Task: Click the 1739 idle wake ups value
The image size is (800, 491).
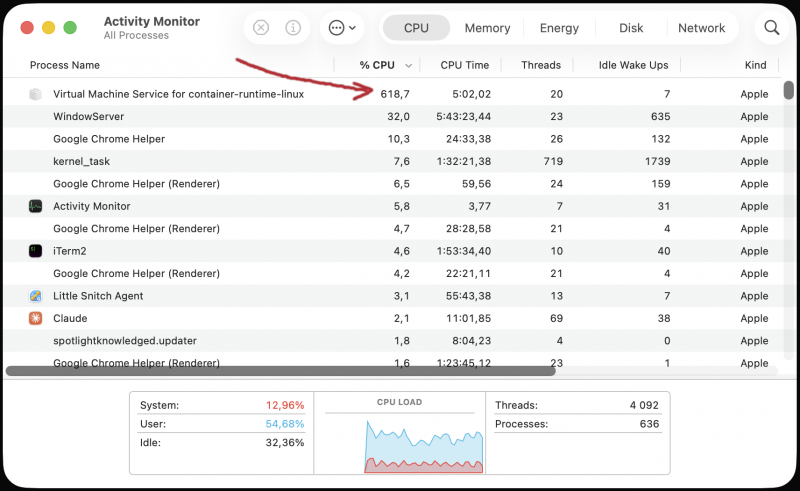Action: pos(657,161)
